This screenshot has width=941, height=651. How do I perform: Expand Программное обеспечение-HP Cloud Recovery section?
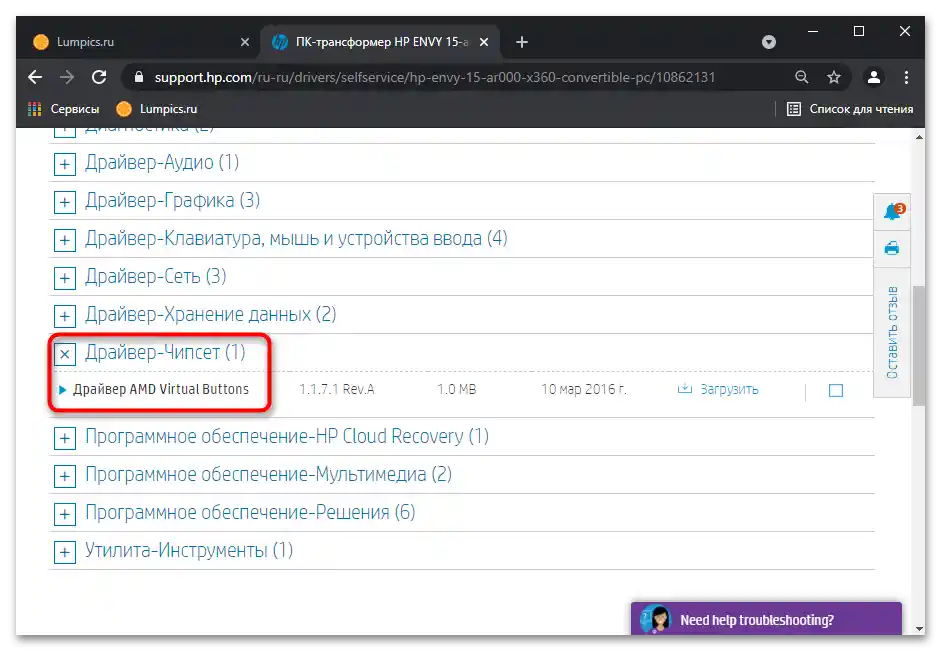[x=65, y=438]
